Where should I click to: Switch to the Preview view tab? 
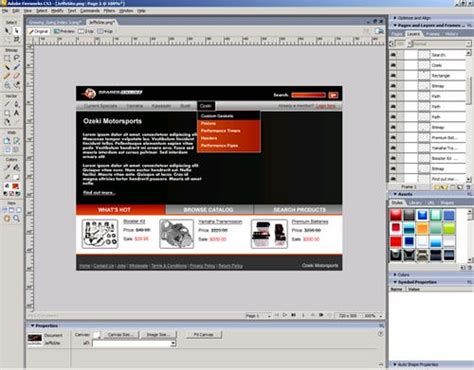pos(64,31)
